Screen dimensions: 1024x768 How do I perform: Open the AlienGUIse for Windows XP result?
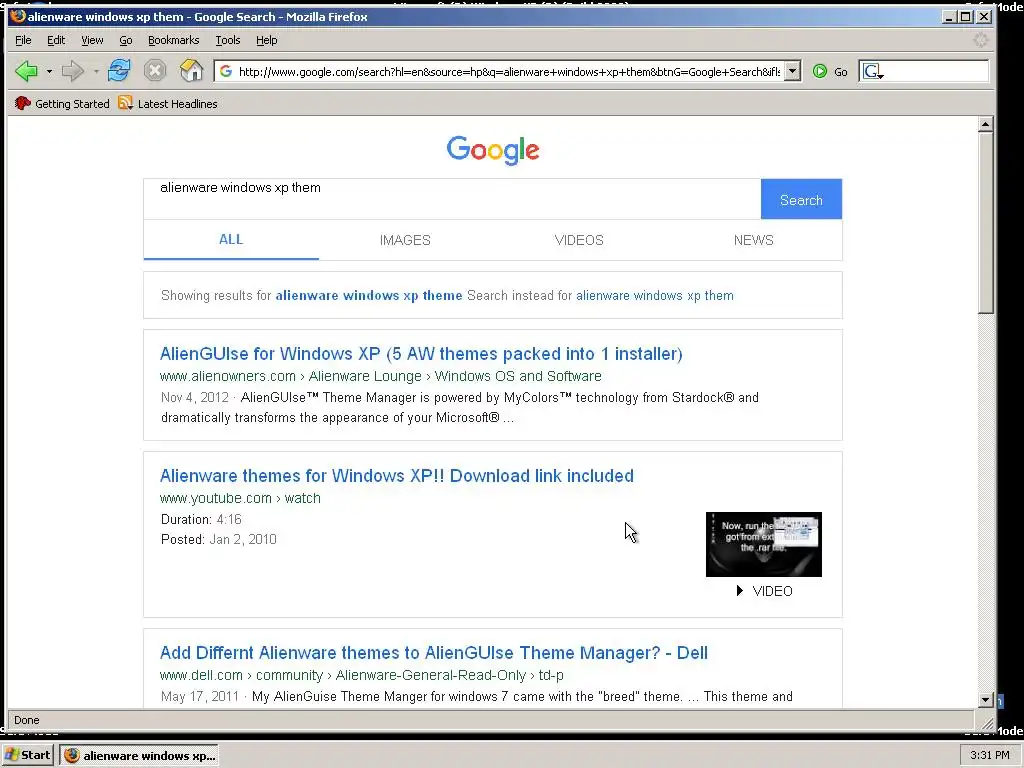coord(421,353)
